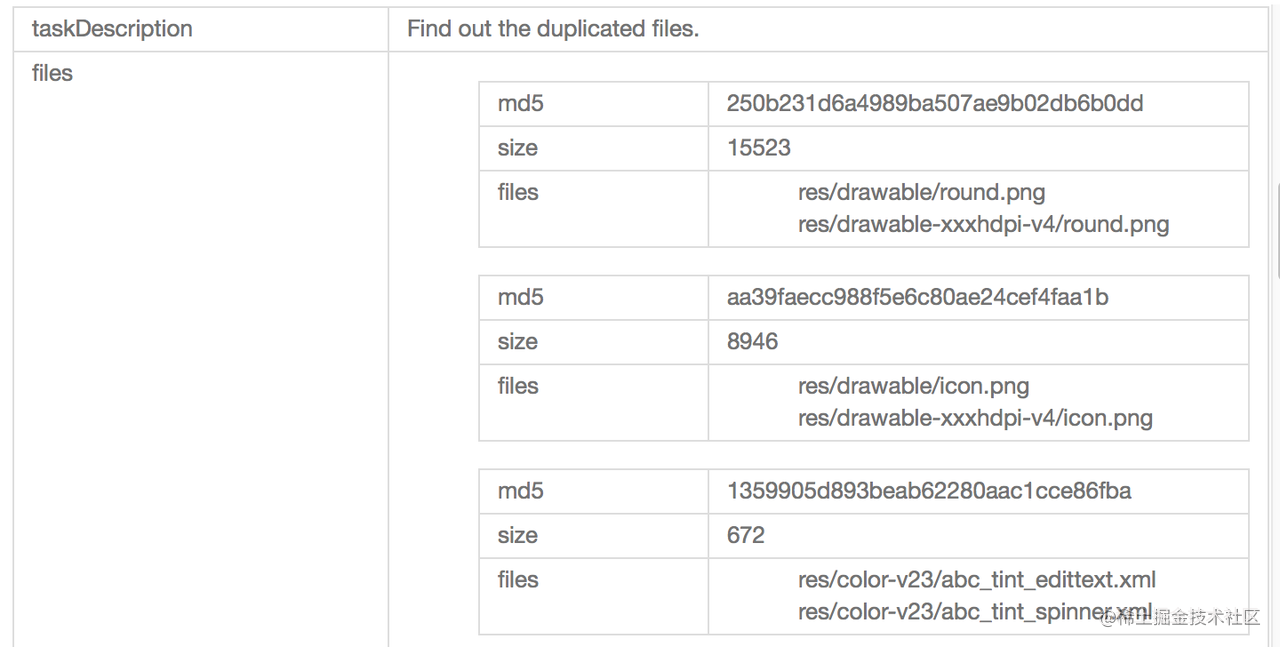The width and height of the screenshot is (1280, 647).
Task: Click the taskDescription header cell
Action: (200, 29)
